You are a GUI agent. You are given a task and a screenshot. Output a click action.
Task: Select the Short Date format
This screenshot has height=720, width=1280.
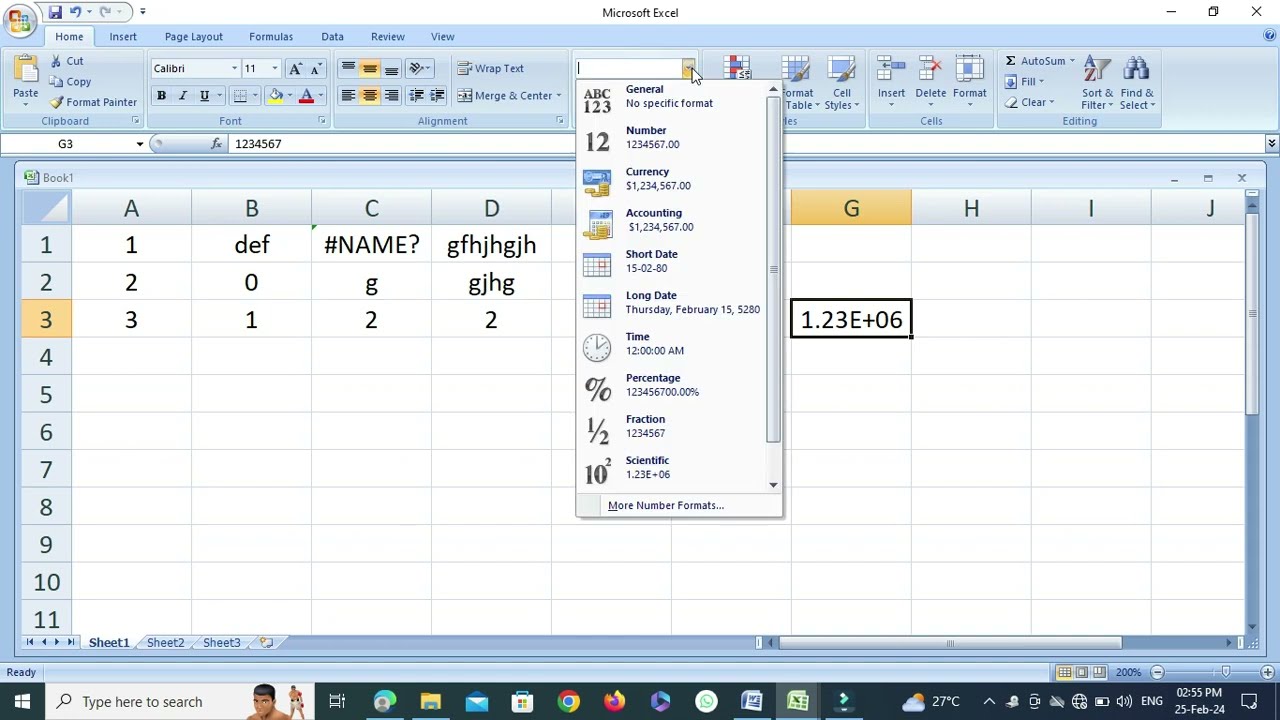672,261
